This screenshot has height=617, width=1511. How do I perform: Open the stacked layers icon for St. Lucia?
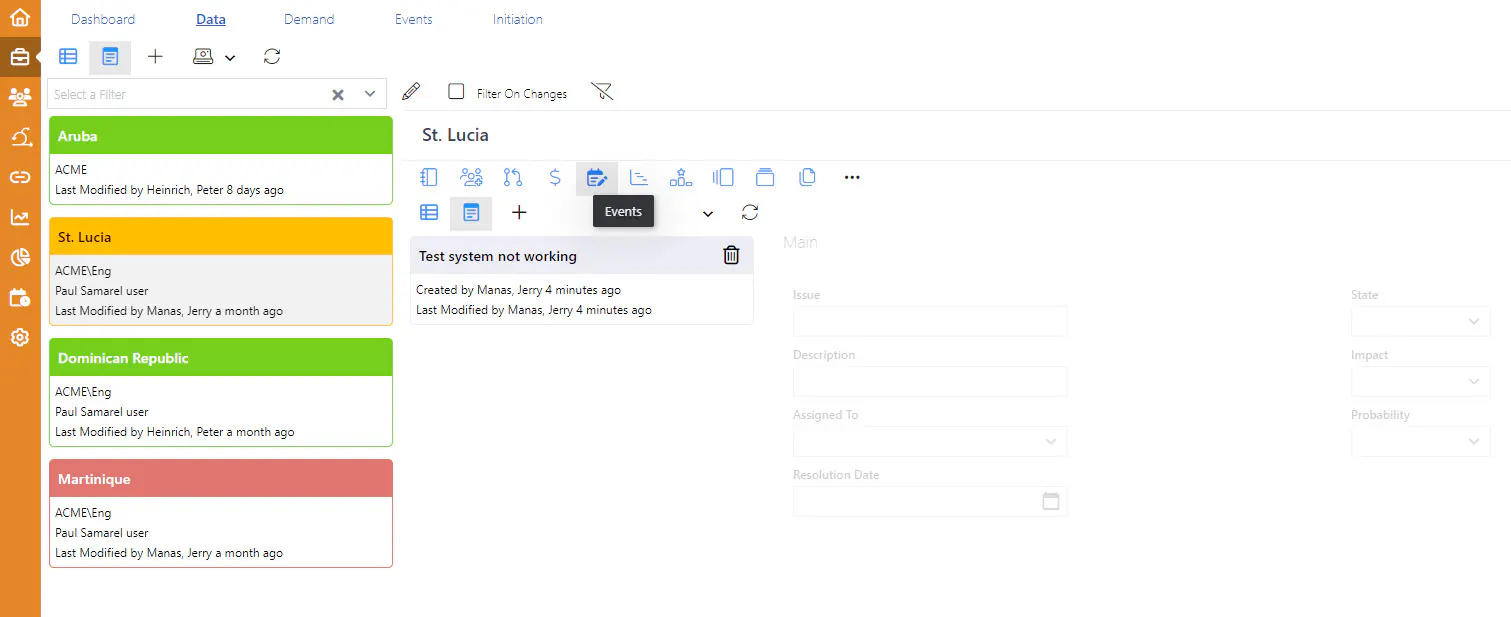point(765,177)
